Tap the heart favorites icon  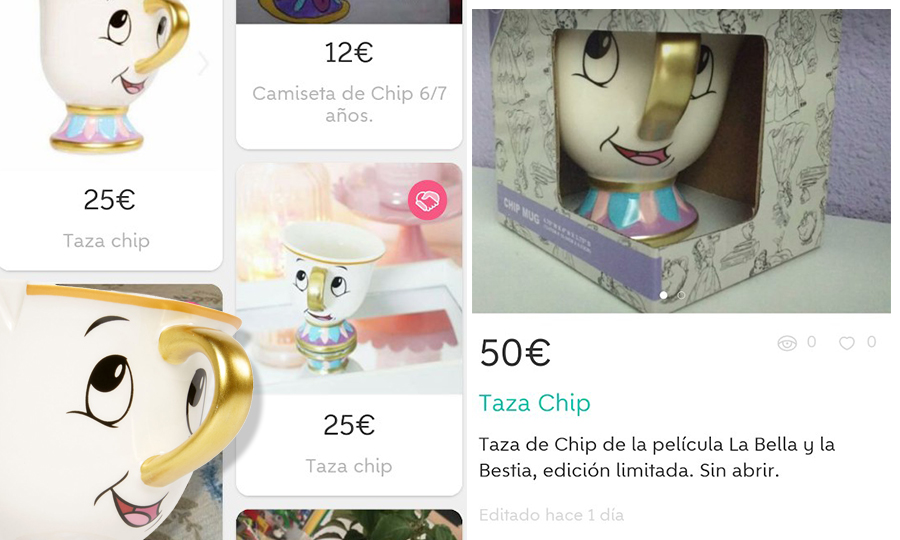point(847,343)
